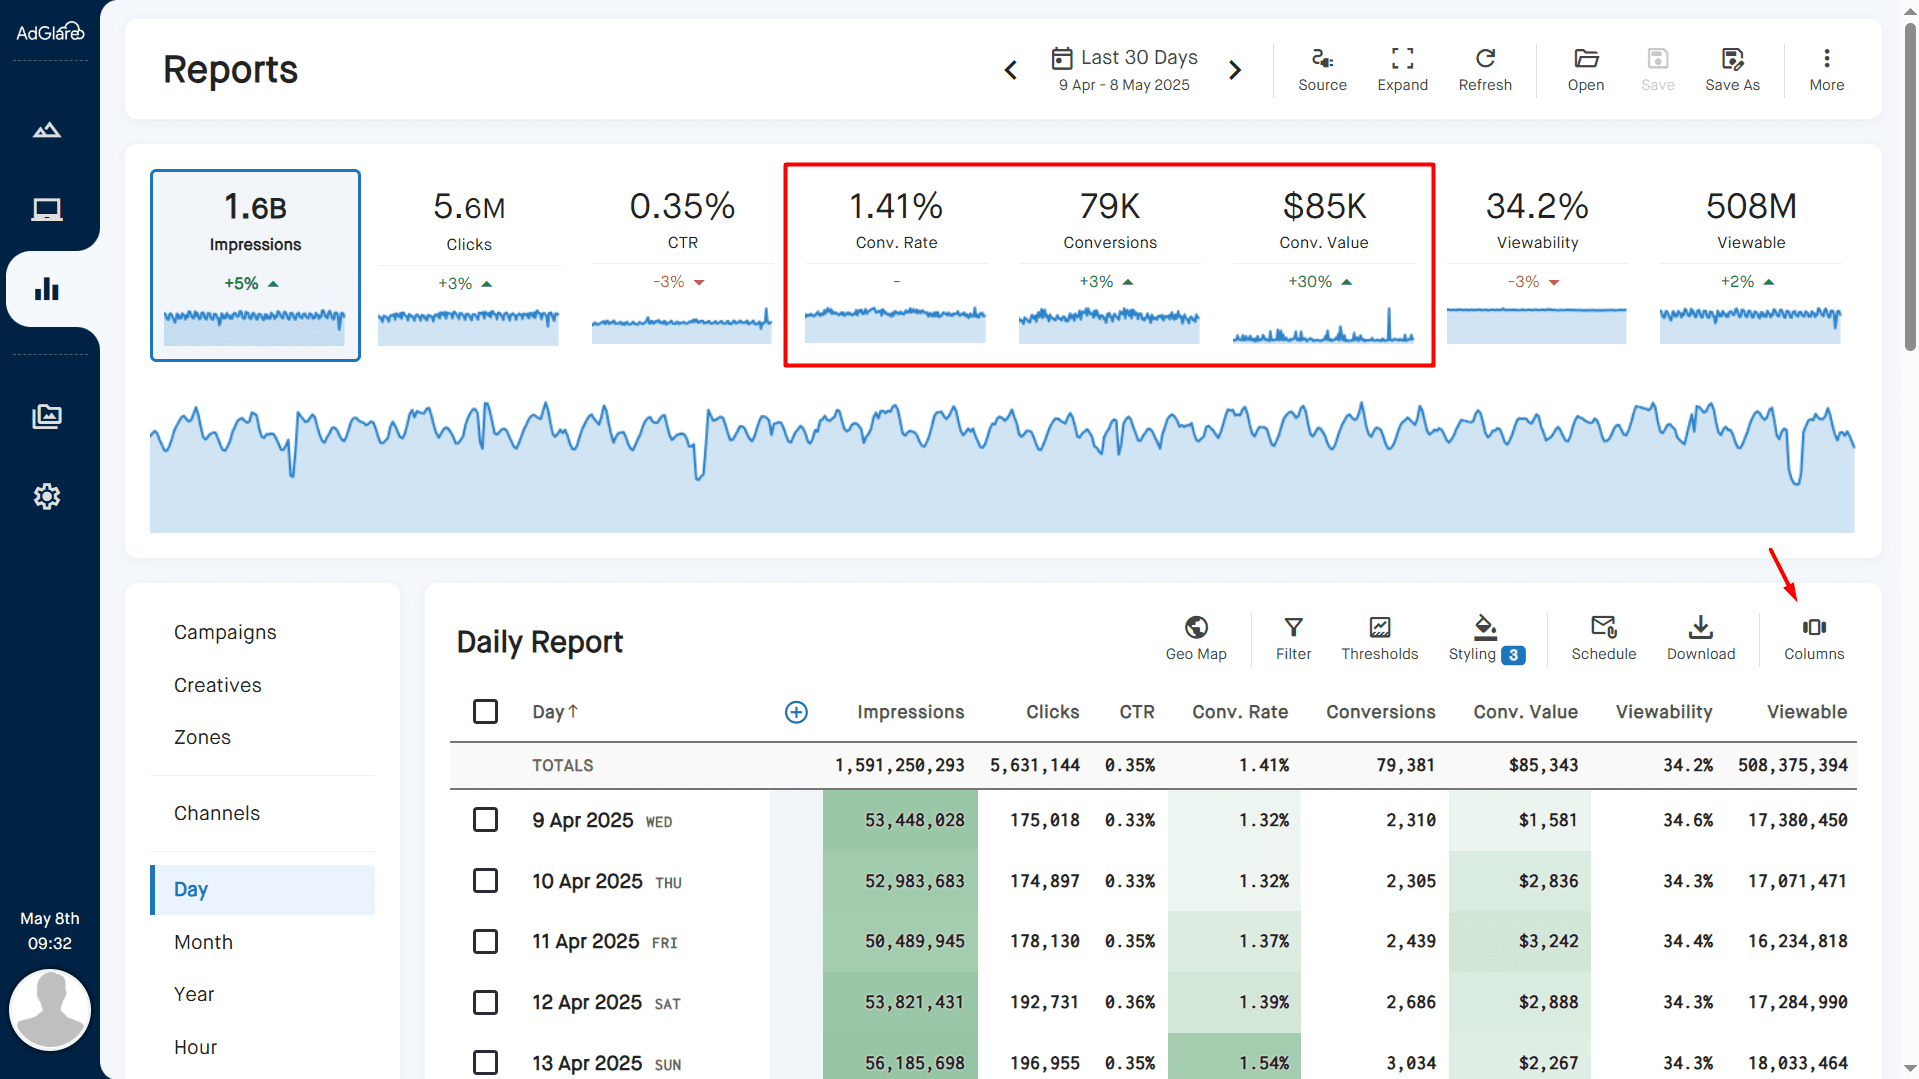Select the 9 Apr 2025 row checkbox
This screenshot has height=1079, width=1919.
point(486,820)
